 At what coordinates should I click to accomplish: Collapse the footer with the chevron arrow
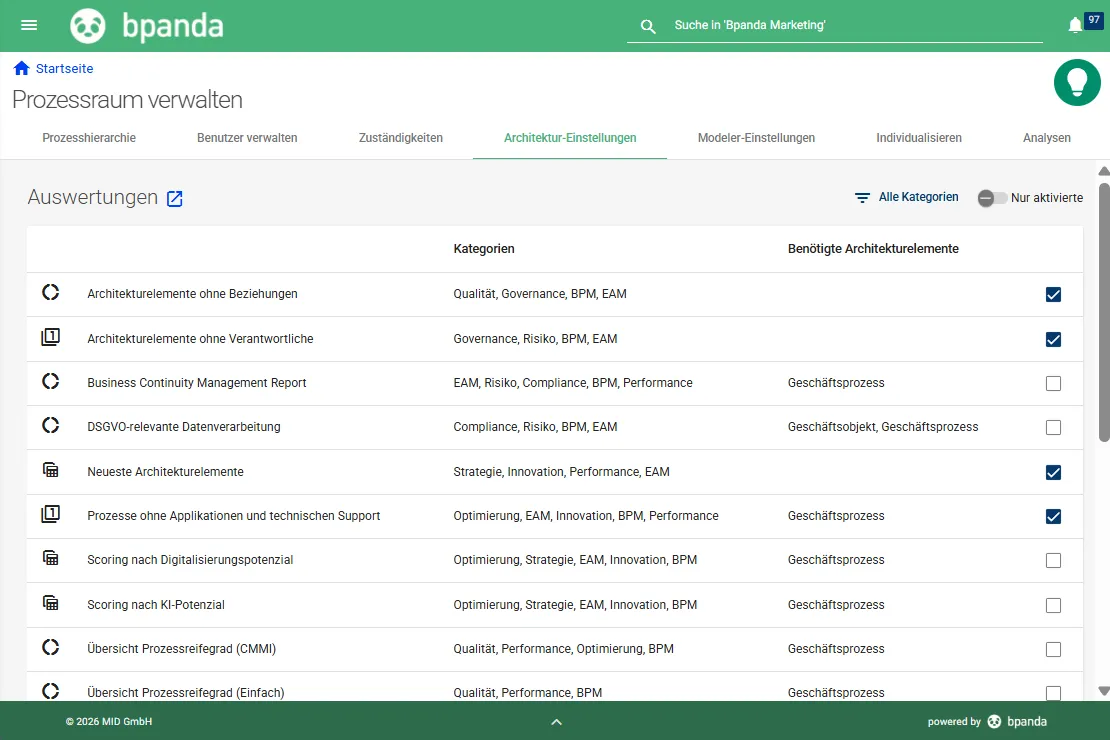point(556,721)
